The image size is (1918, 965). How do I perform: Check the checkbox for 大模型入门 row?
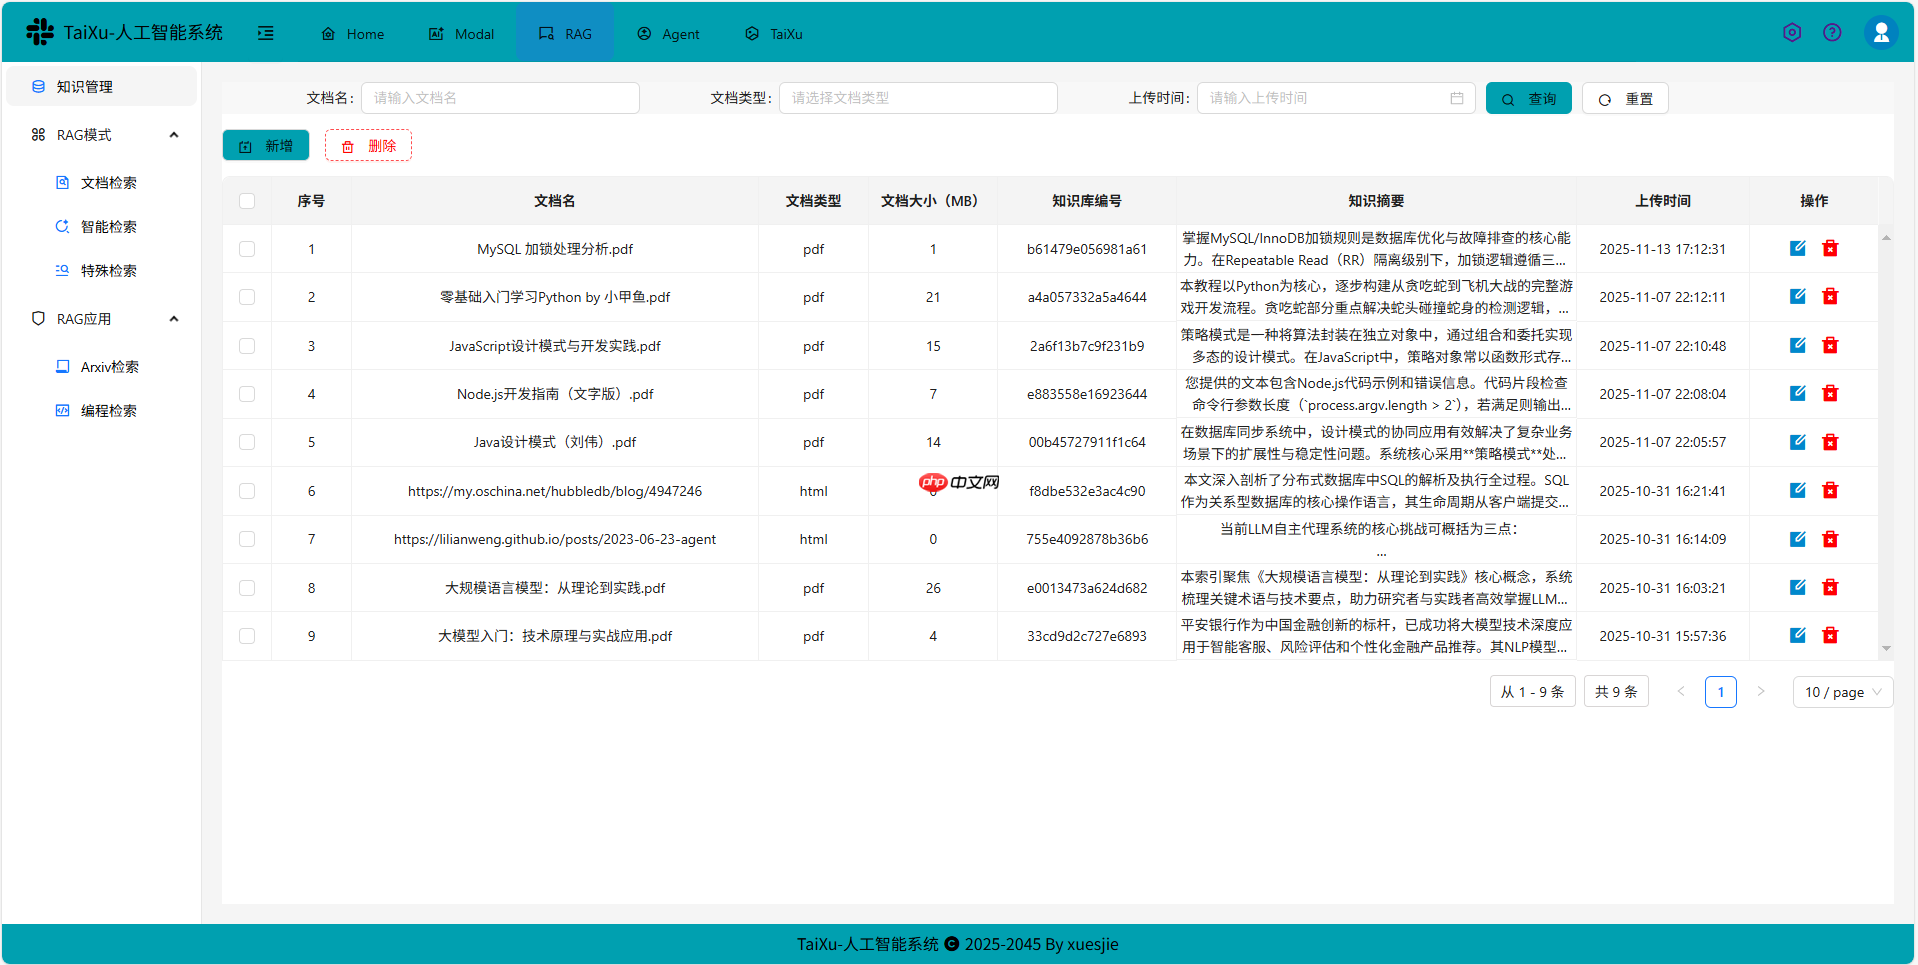tap(246, 635)
